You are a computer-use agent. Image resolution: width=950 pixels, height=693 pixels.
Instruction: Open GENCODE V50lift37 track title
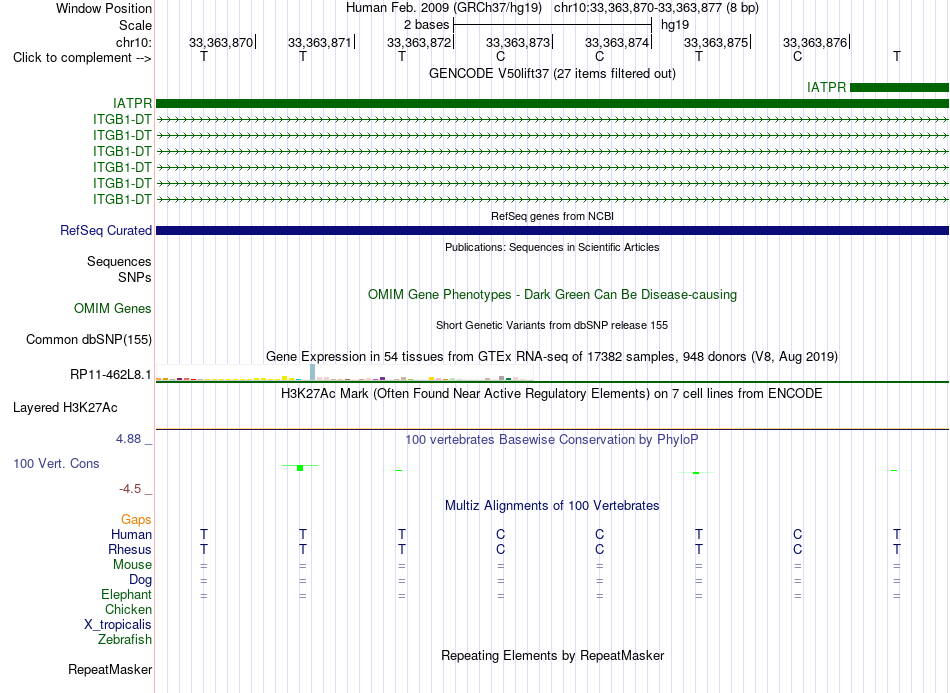click(x=552, y=73)
